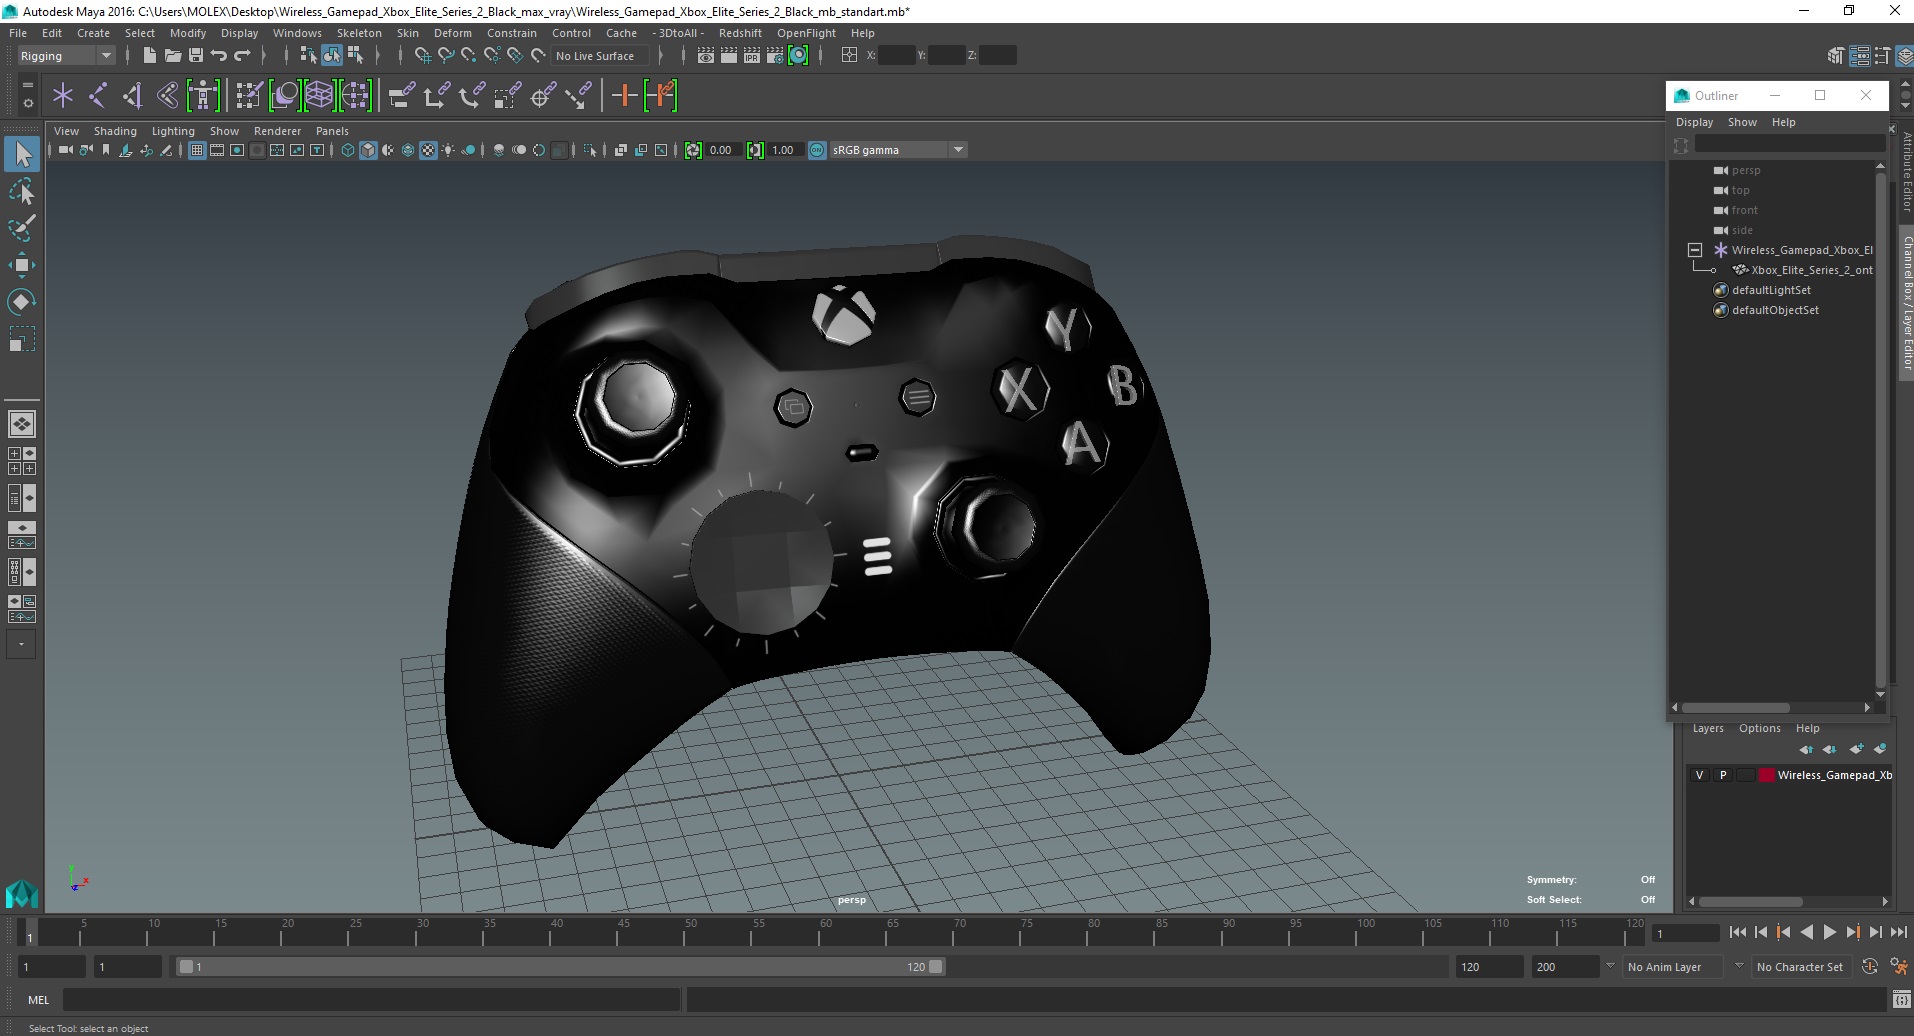Click the Parent Constraint shelf icon
1914x1036 pixels.
point(401,96)
